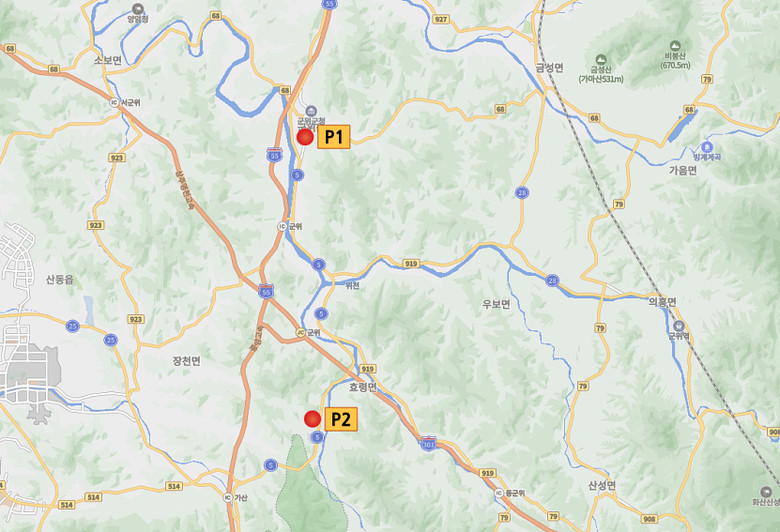Click the red P2 location marker
Image resolution: width=780 pixels, height=532 pixels.
tap(312, 419)
